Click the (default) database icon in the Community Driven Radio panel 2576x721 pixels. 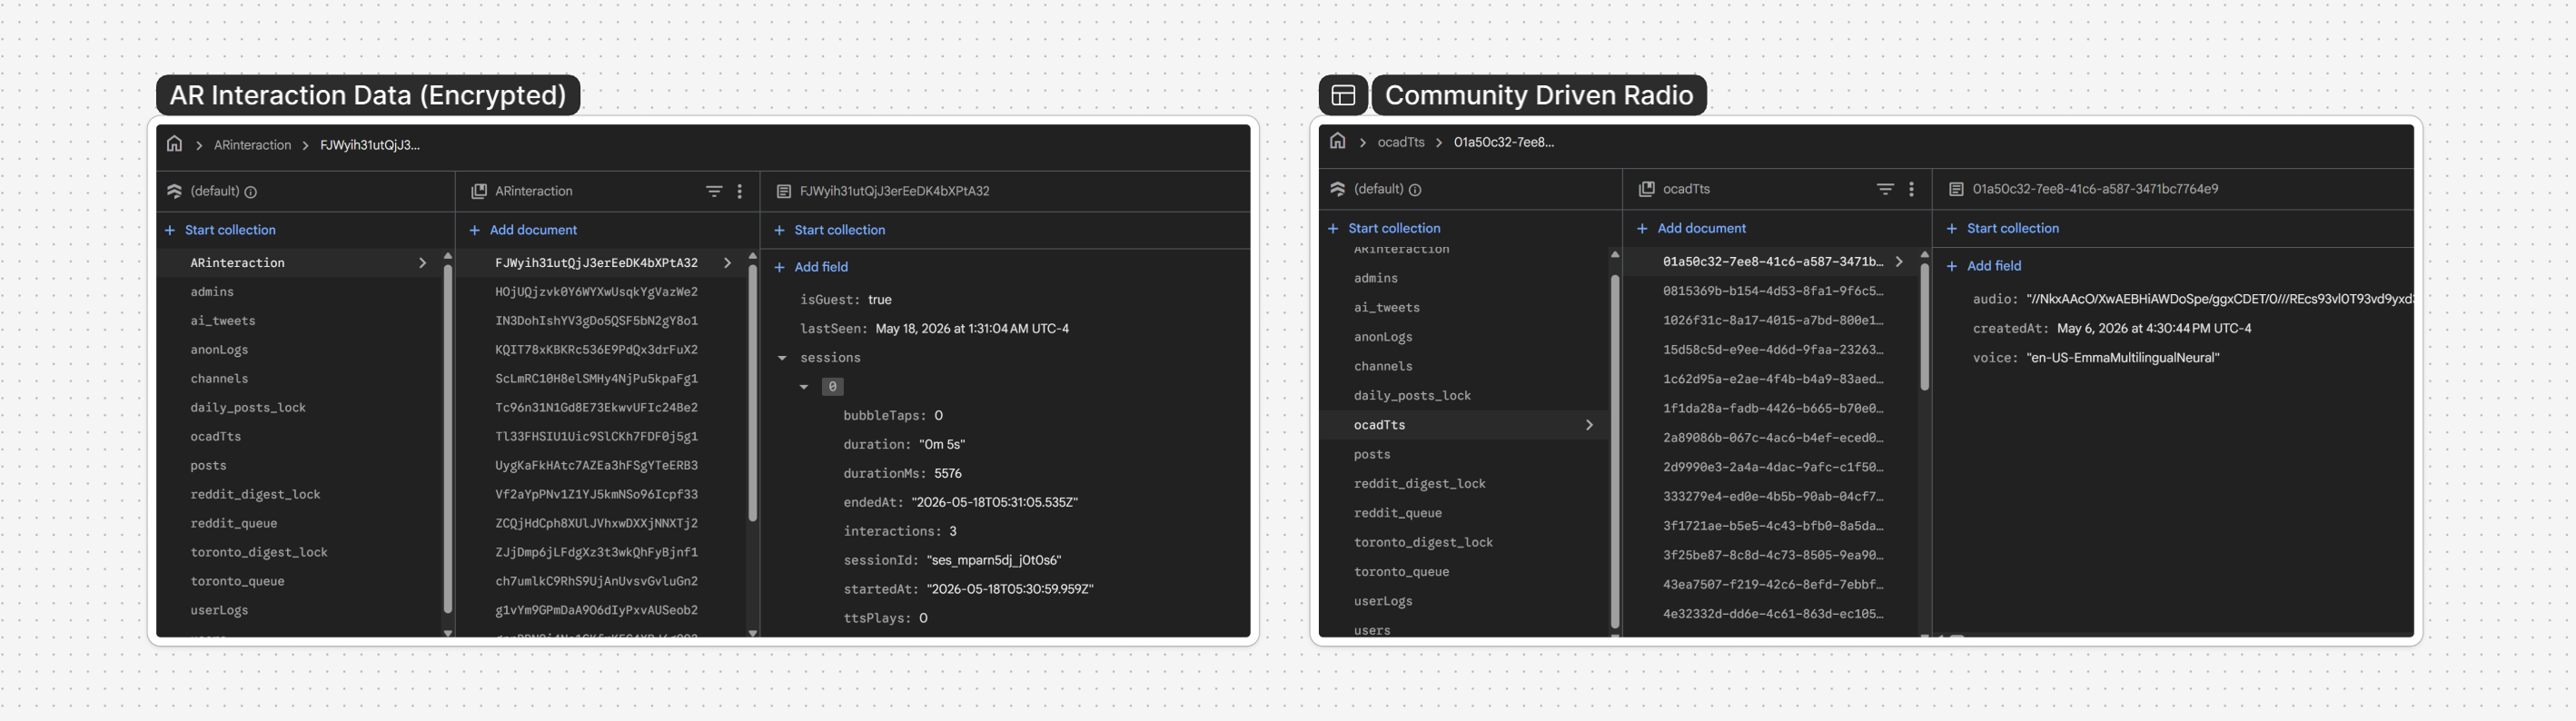(x=1338, y=189)
